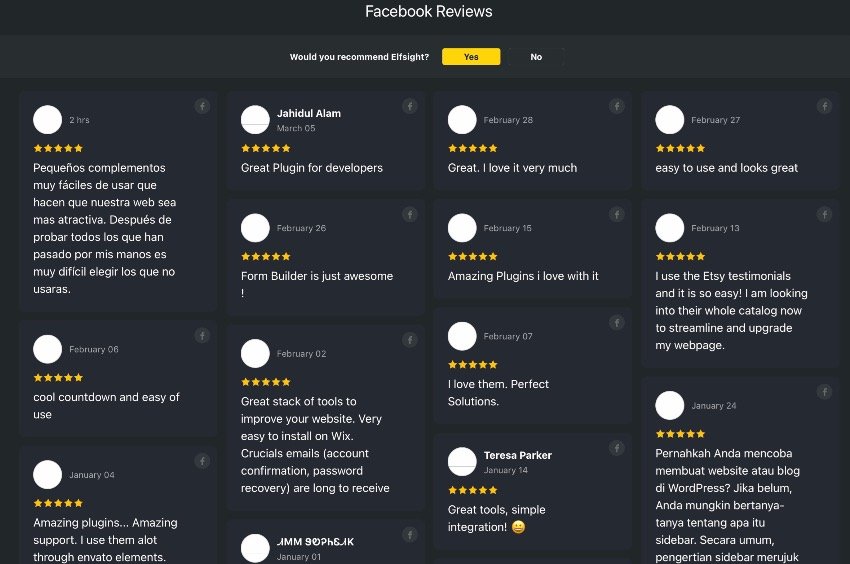Click the avatar on February 26 review
The height and width of the screenshot is (564, 850).
(x=255, y=228)
